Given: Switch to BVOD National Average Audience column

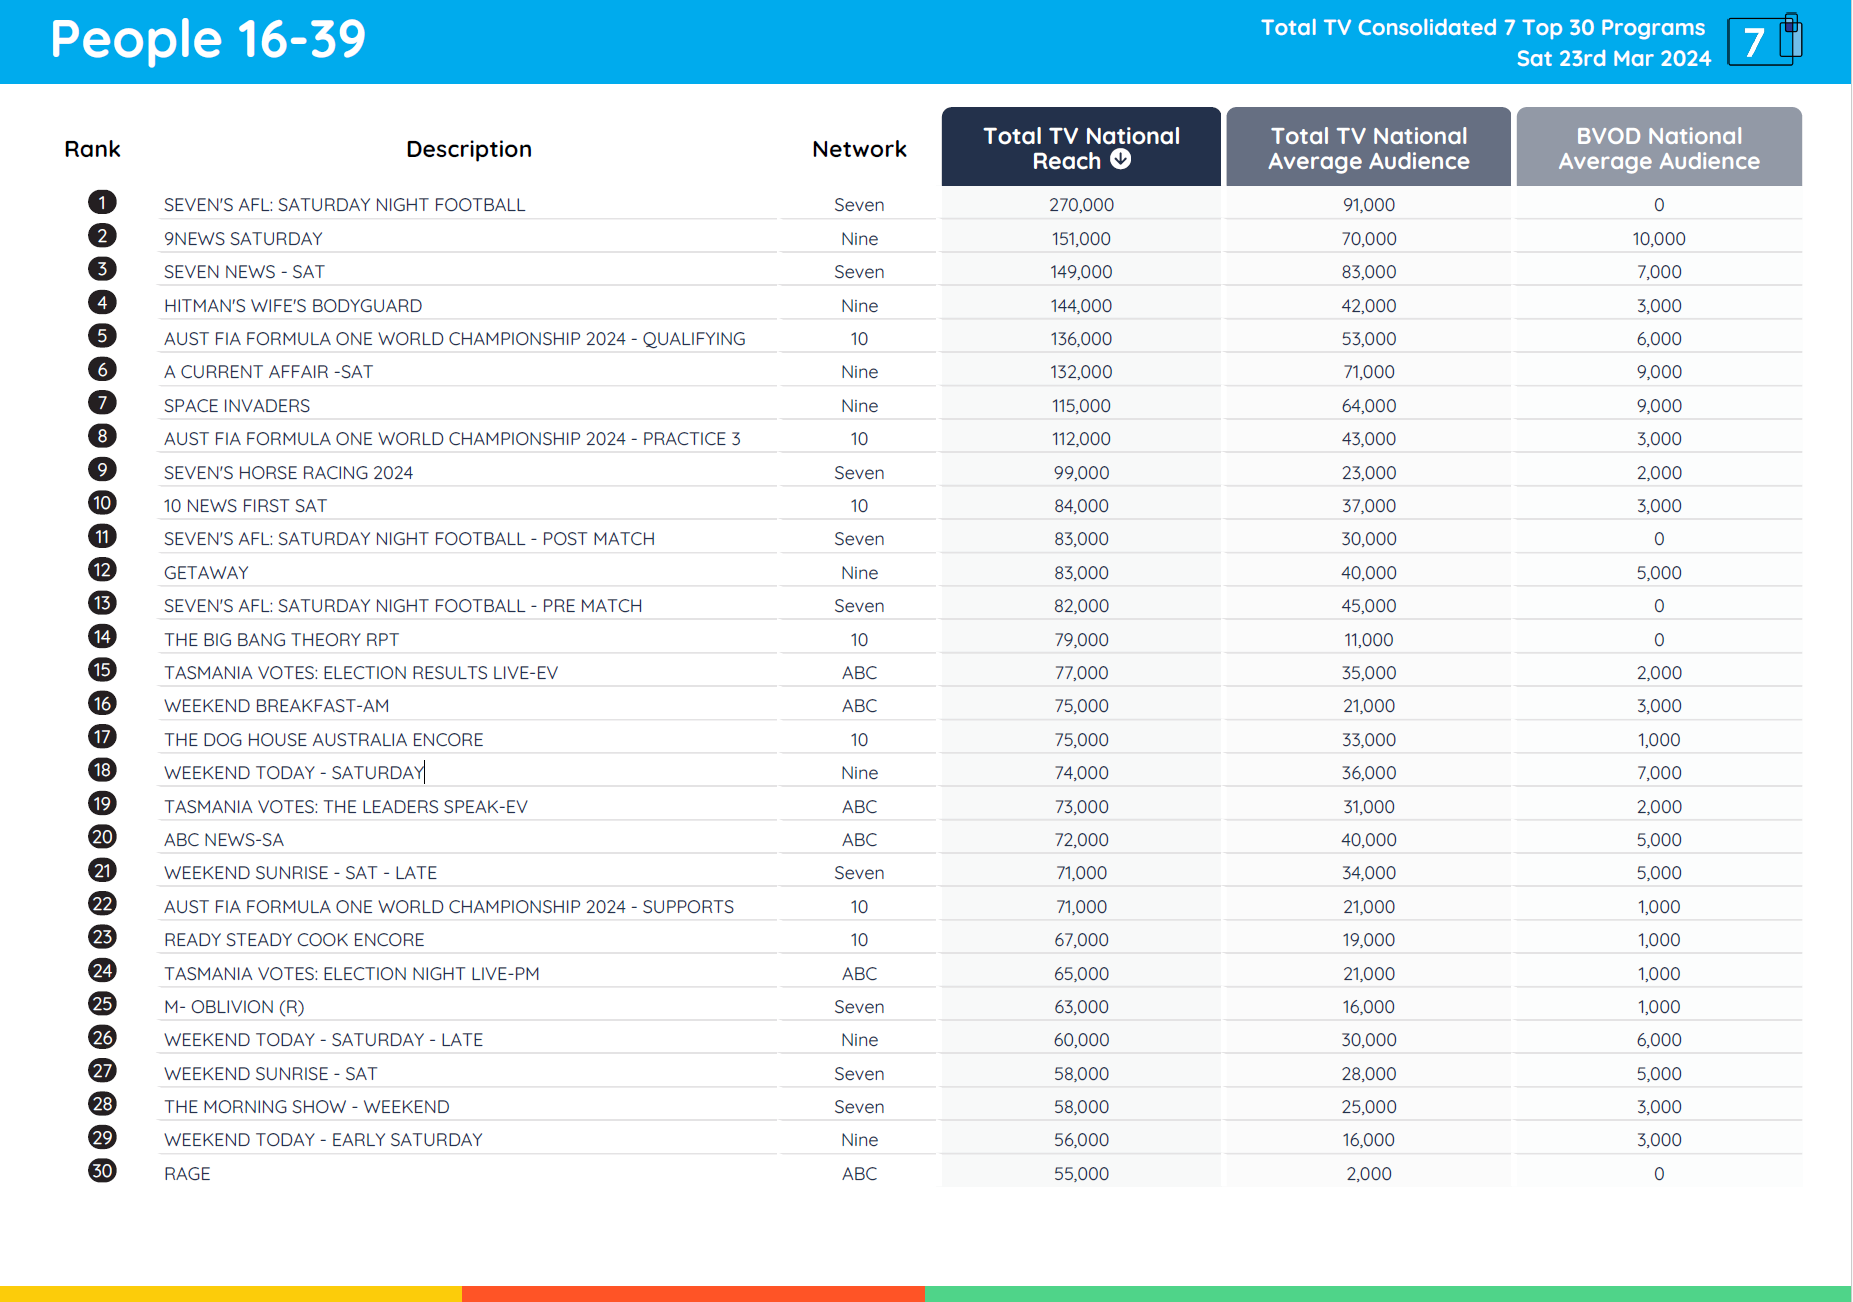Looking at the screenshot, I should point(1659,147).
